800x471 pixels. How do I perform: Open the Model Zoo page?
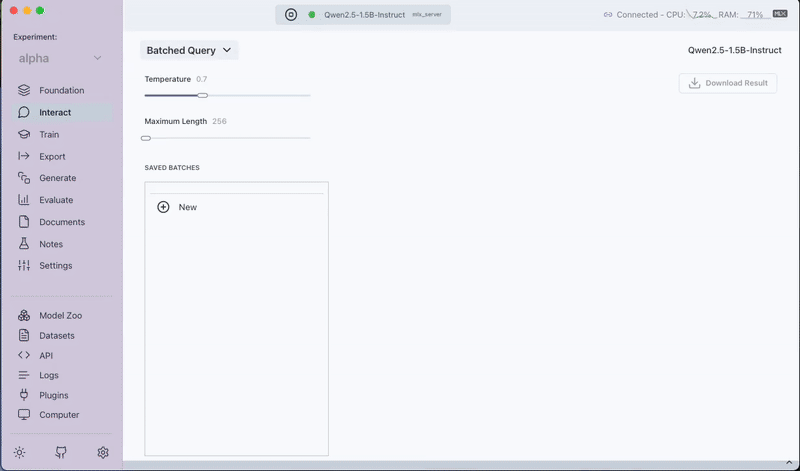click(60, 315)
